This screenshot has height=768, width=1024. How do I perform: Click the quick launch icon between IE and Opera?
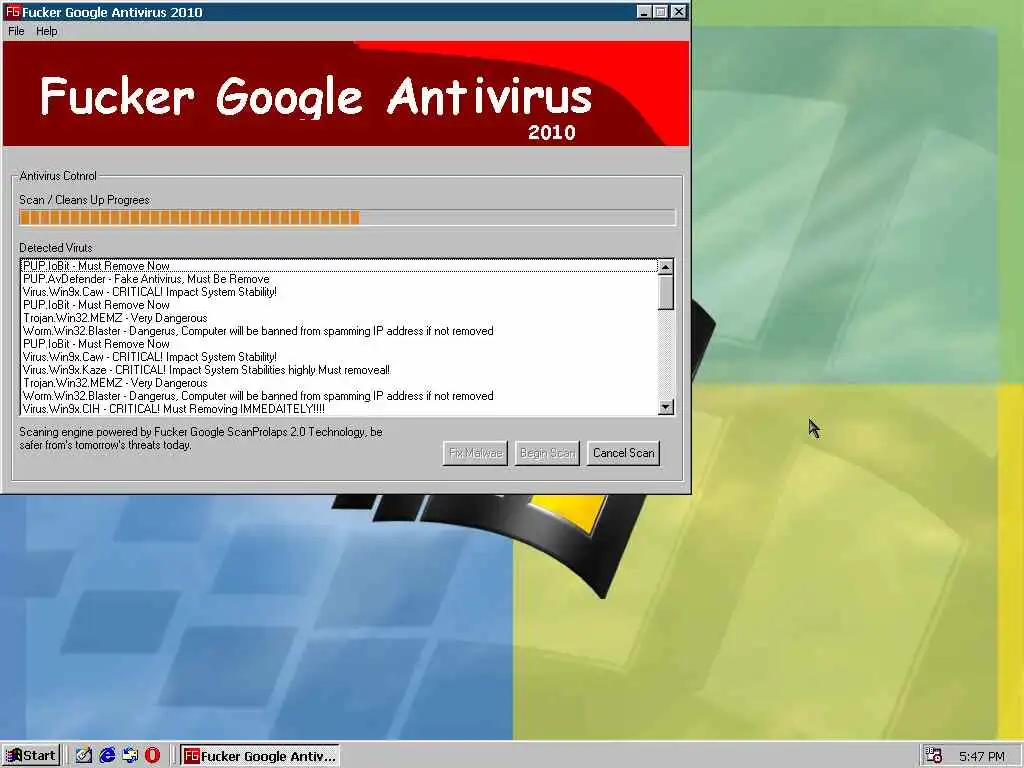pos(130,756)
